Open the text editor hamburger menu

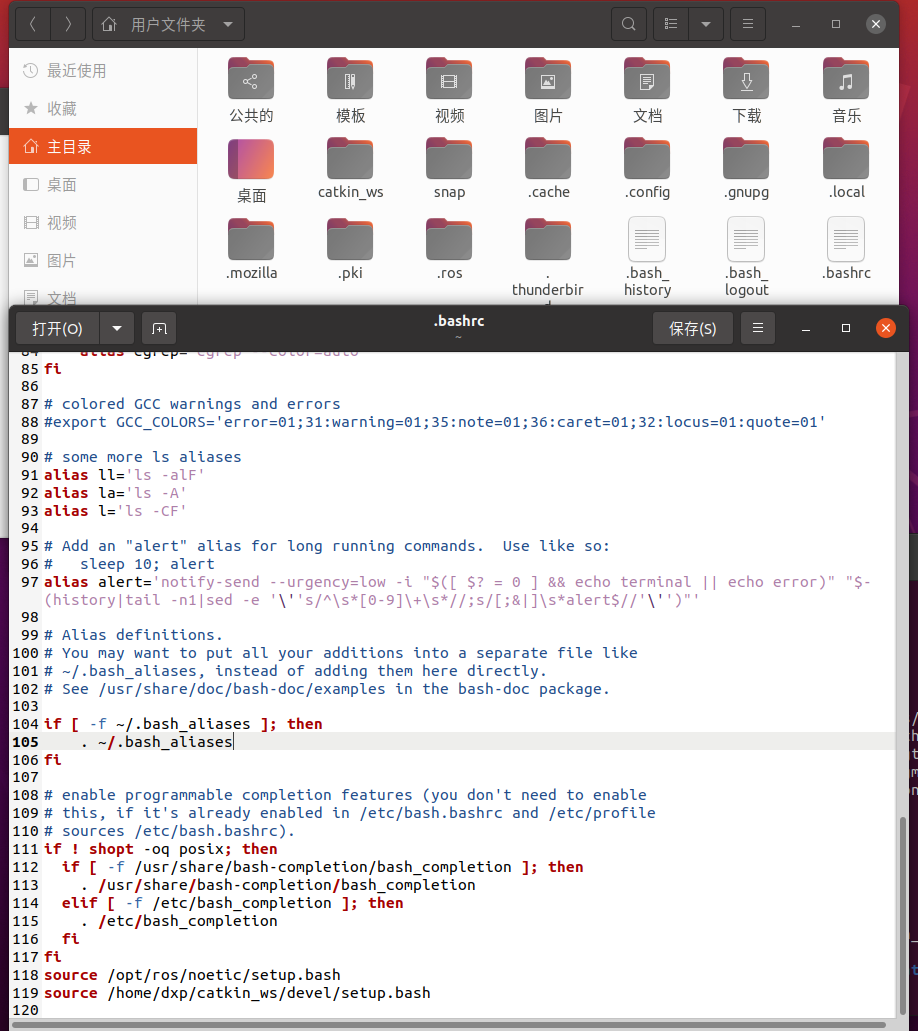point(758,328)
